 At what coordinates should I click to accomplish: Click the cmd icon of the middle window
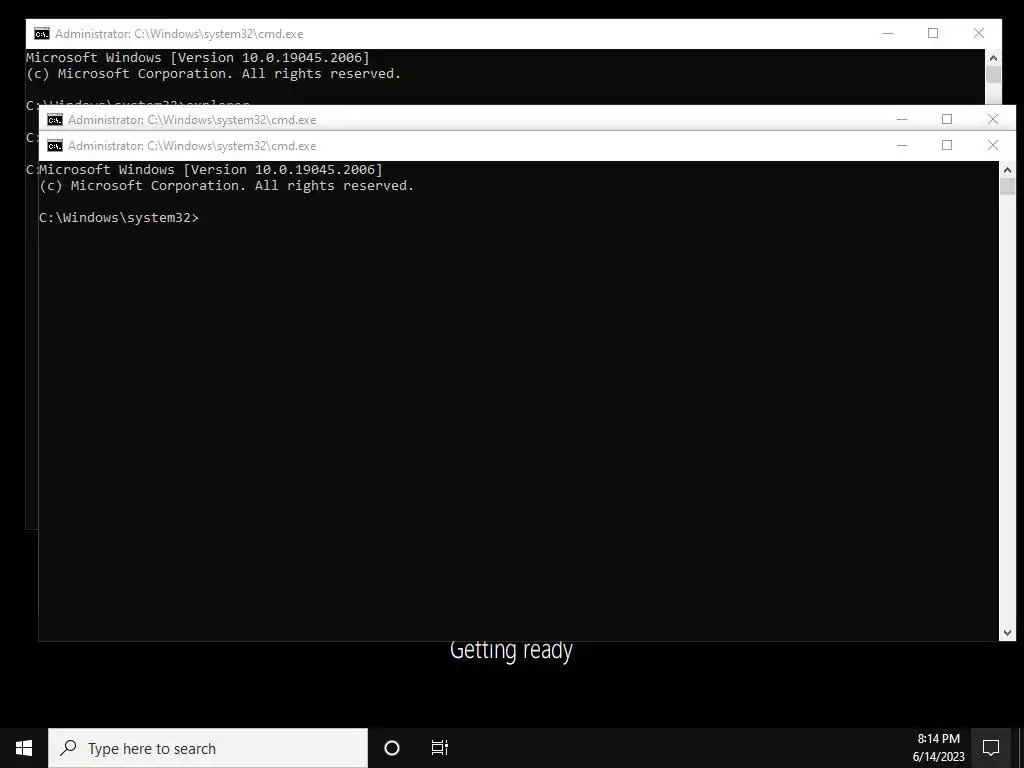pos(55,120)
